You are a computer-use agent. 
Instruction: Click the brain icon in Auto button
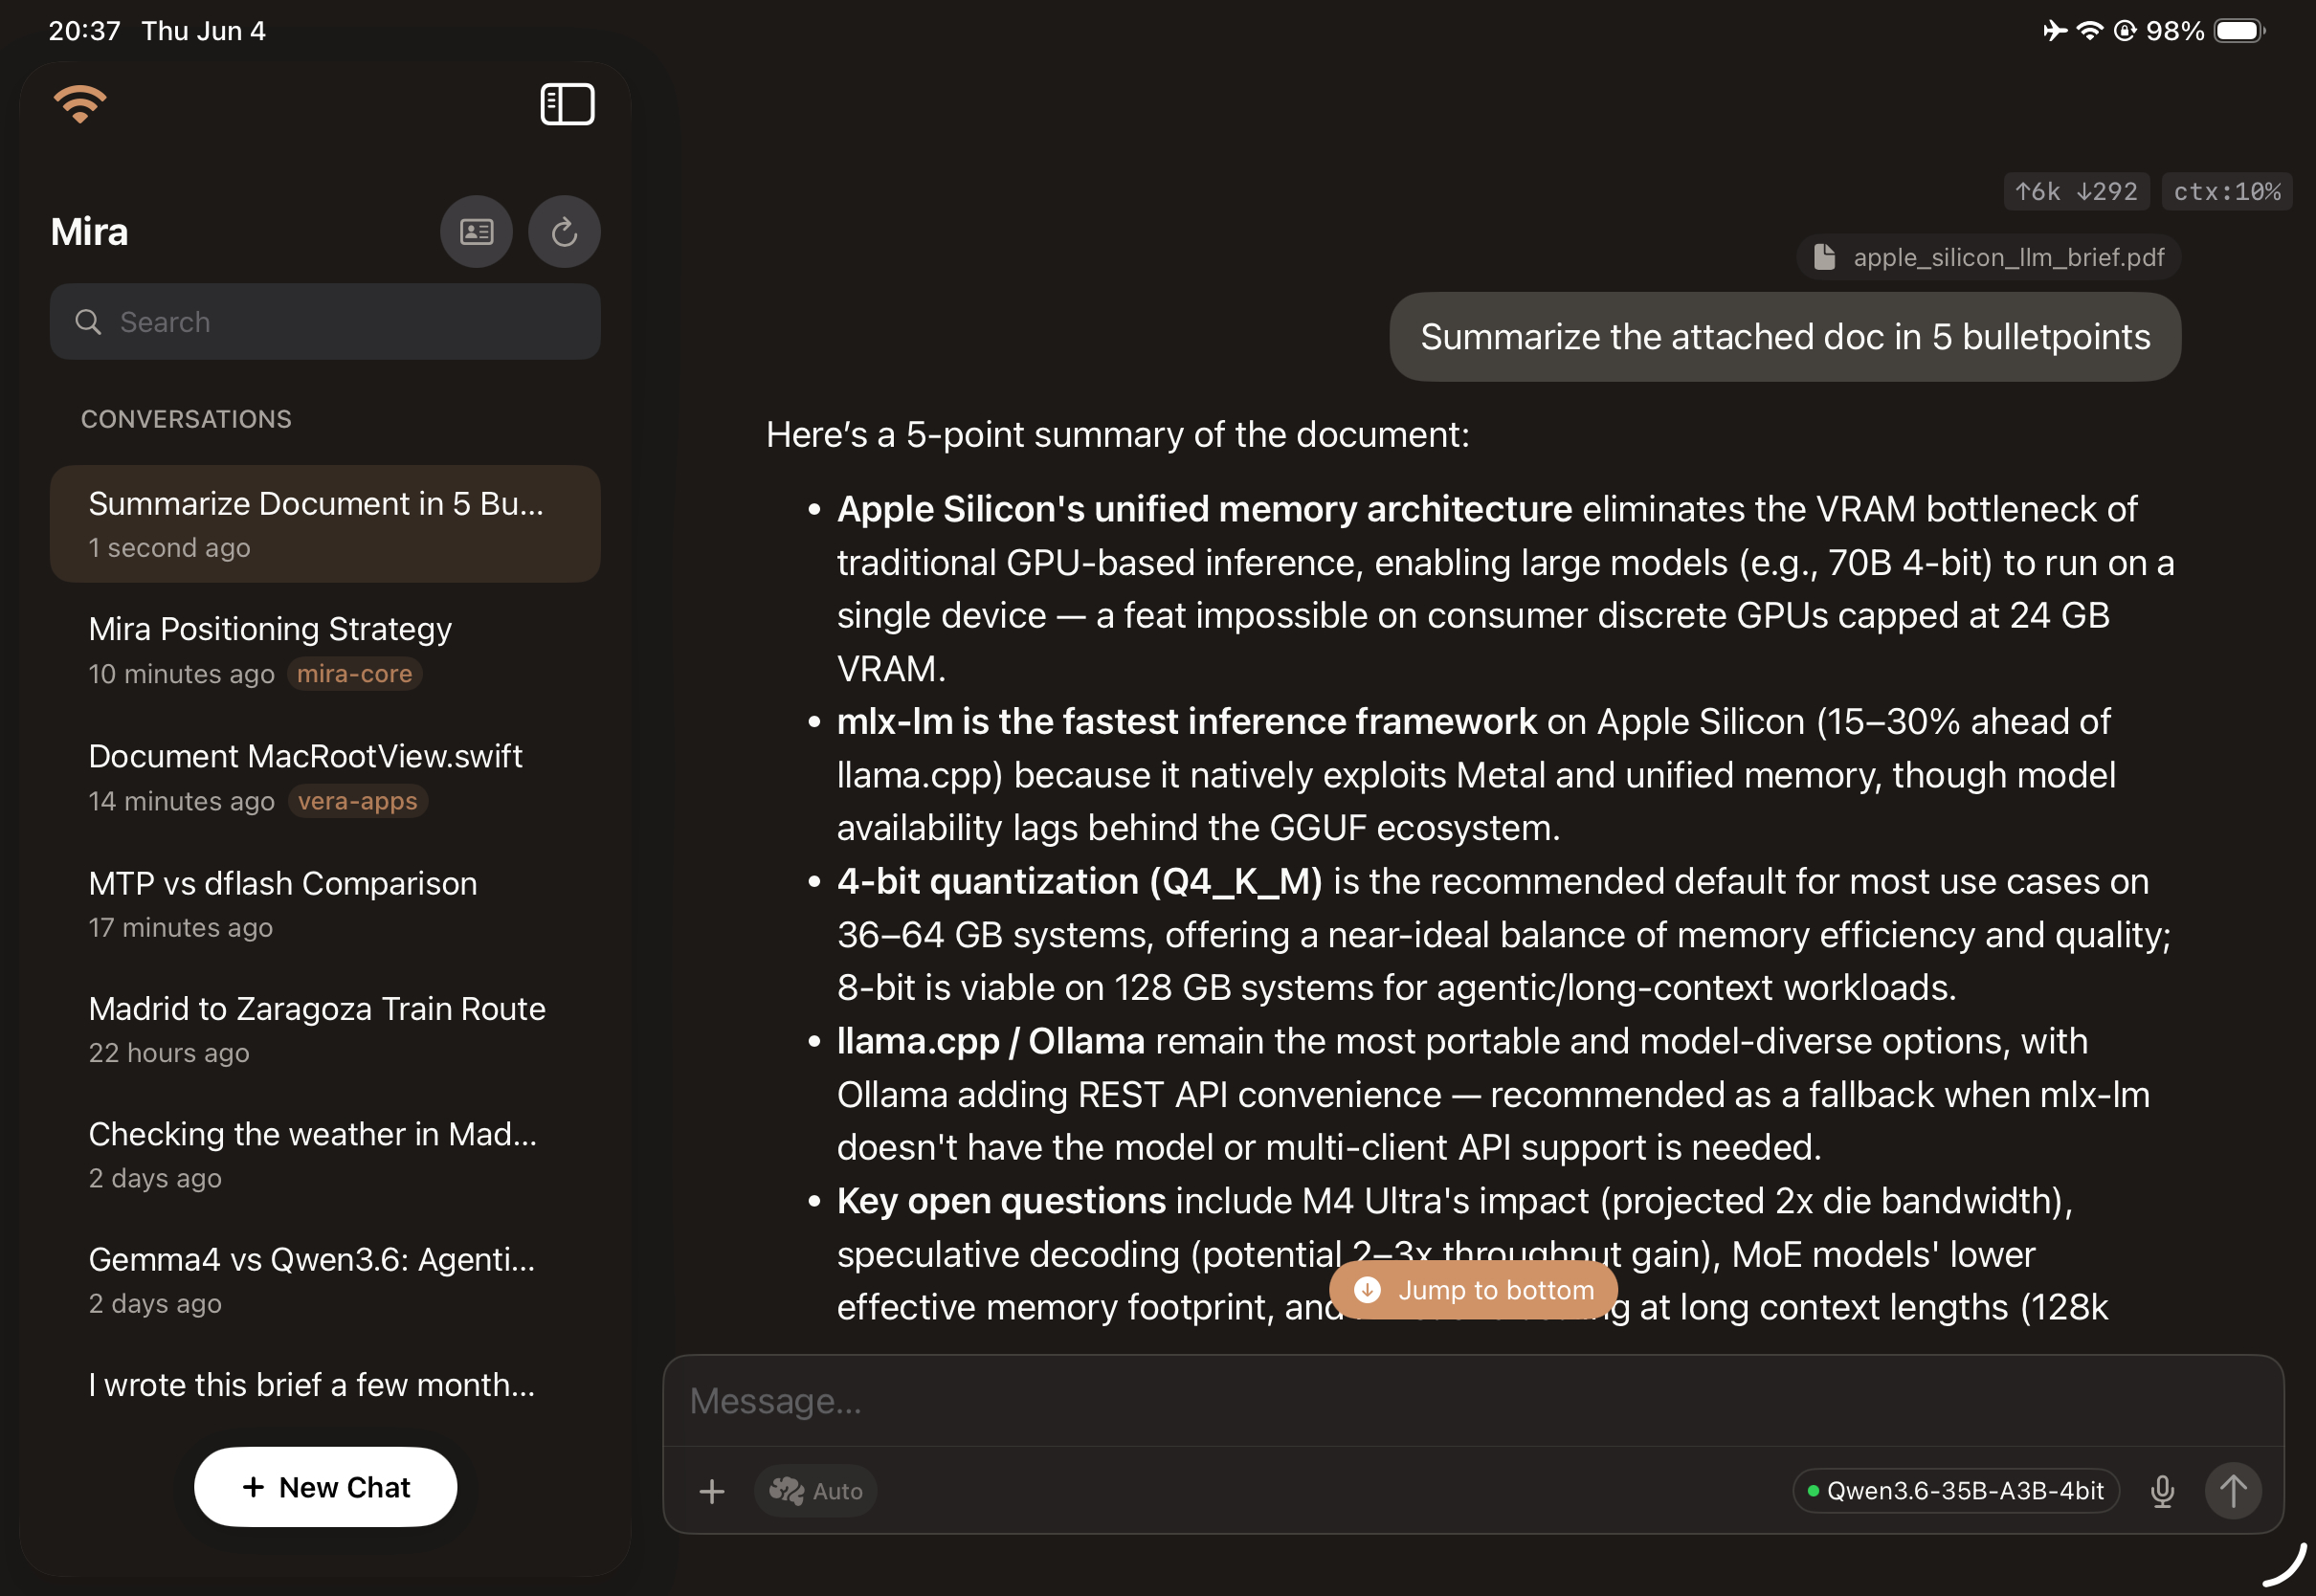pos(786,1491)
